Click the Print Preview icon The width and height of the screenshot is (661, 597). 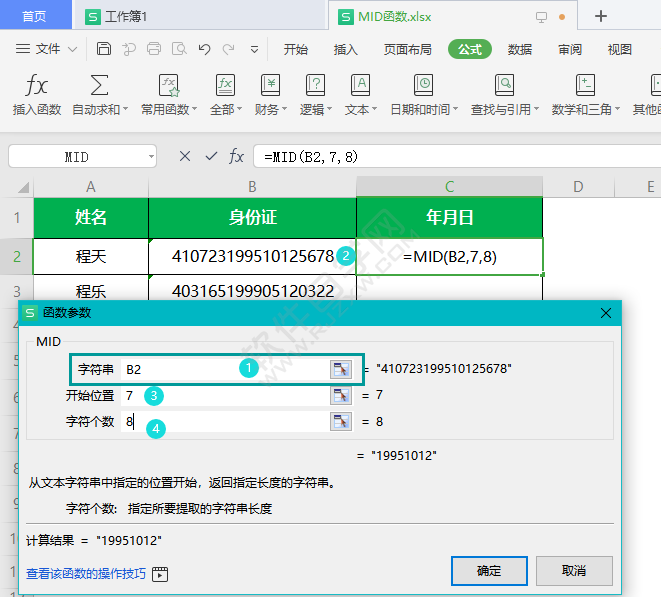coord(179,49)
